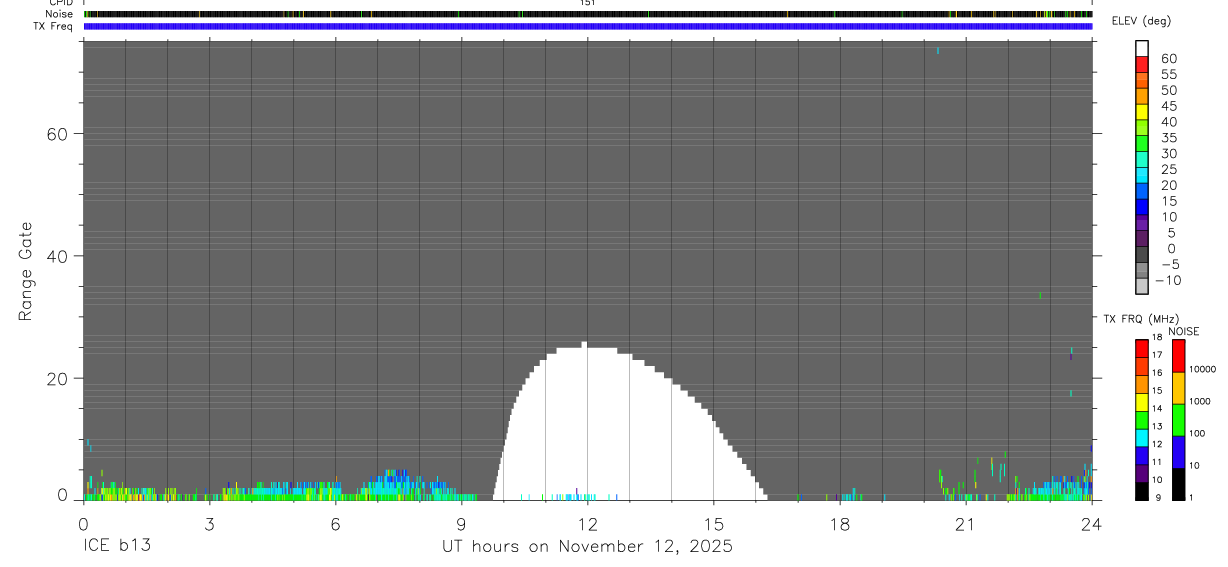Viewport: 1228px width, 567px height.
Task: Select the cyan 12–13 MHz TX FRQ swatch
Action: (1142, 437)
